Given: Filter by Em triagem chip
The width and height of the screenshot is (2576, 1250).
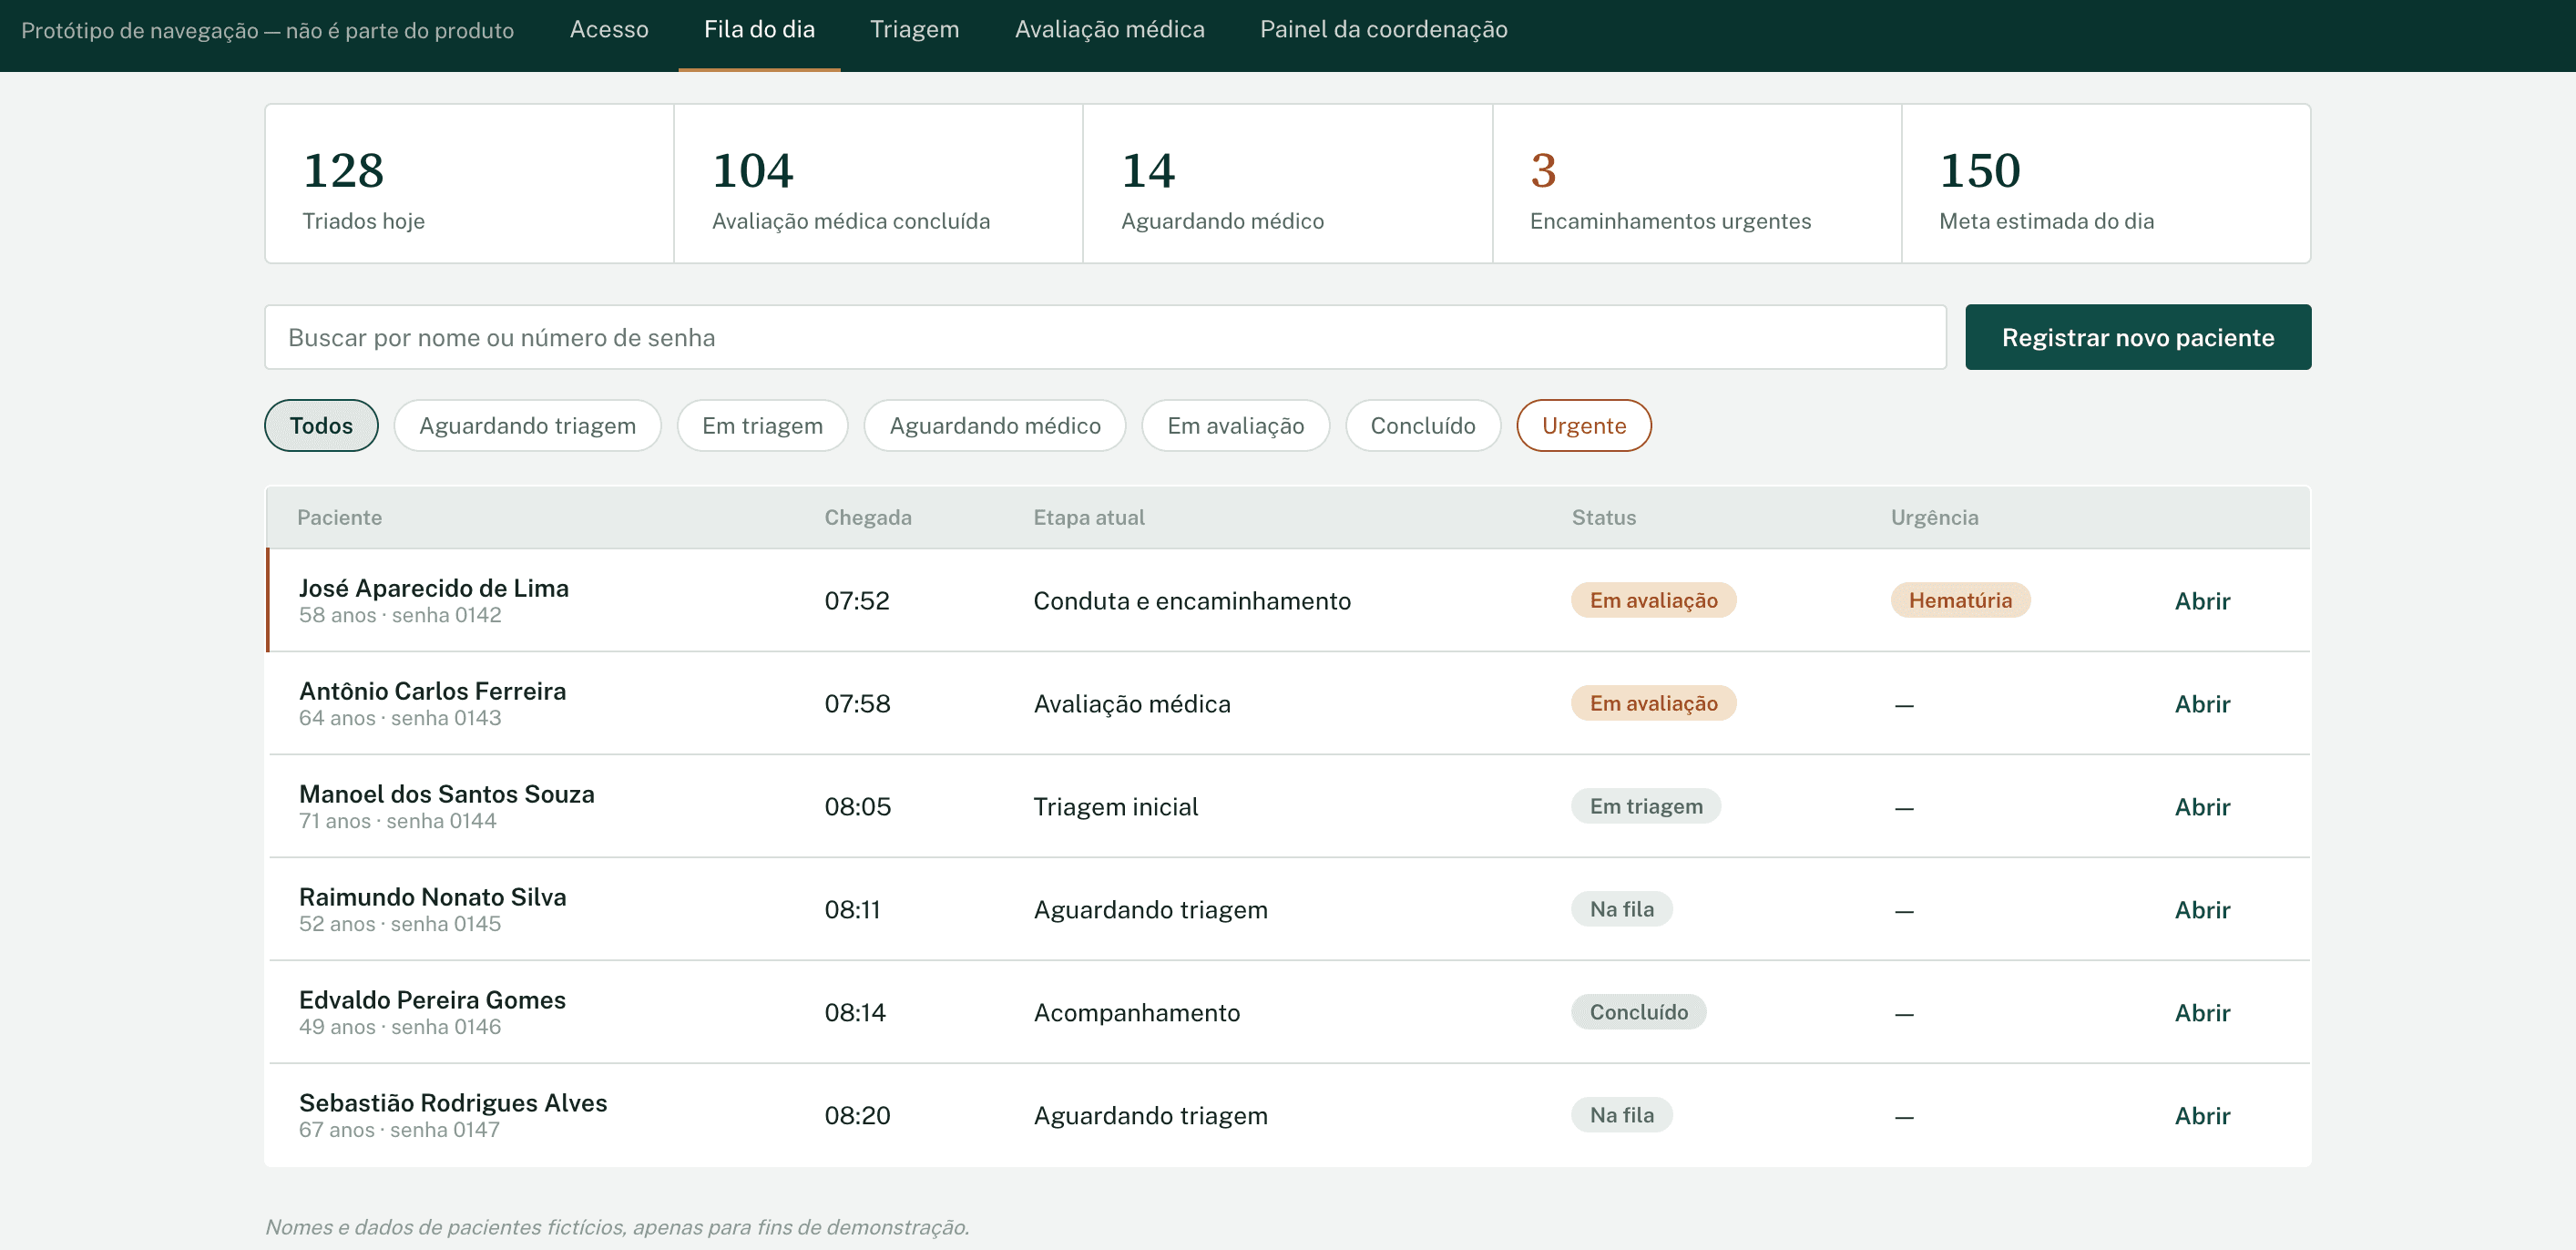Looking at the screenshot, I should coord(762,425).
